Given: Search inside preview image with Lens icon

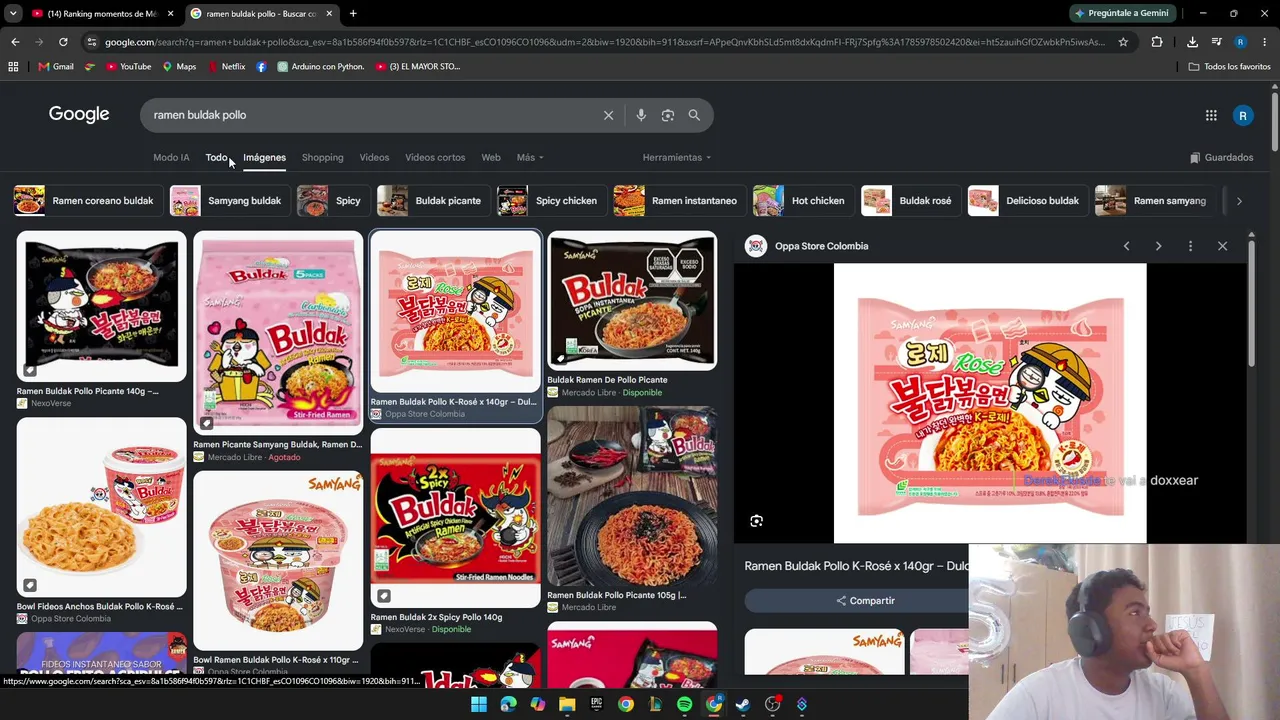Looking at the screenshot, I should [x=757, y=521].
